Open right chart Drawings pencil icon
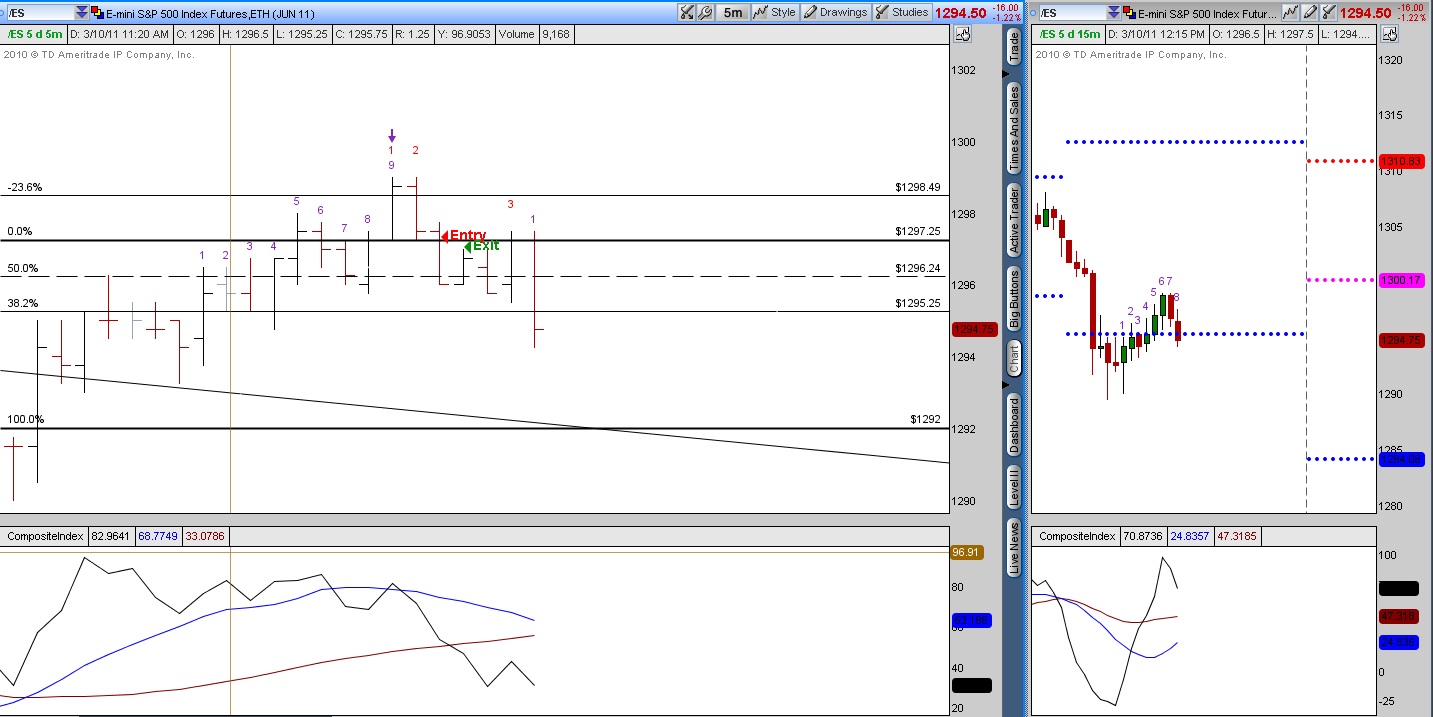The height and width of the screenshot is (717, 1433). [x=1309, y=12]
